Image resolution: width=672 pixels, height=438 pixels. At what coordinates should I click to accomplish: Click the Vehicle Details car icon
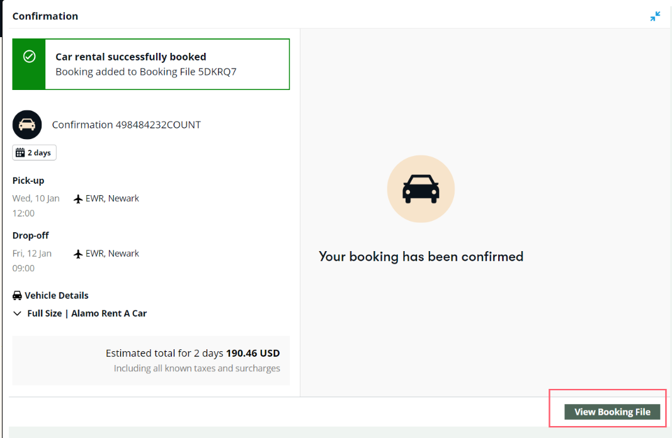(x=17, y=295)
